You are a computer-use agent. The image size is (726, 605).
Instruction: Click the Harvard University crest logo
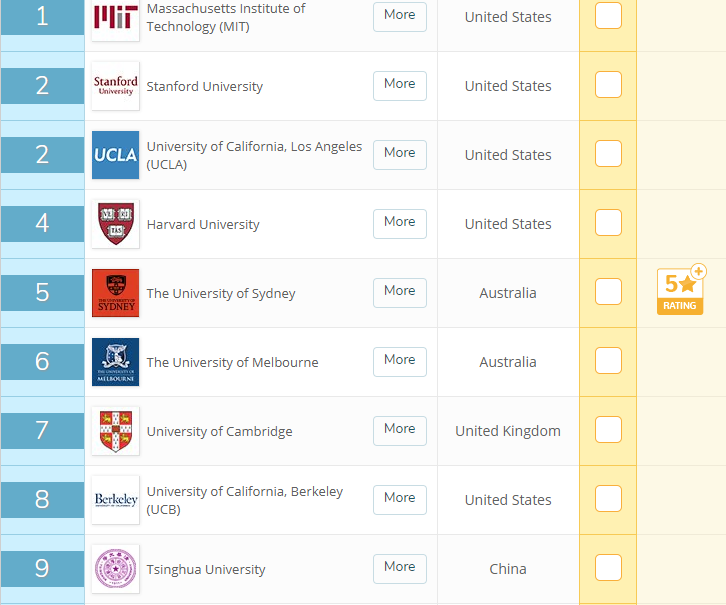click(x=115, y=224)
